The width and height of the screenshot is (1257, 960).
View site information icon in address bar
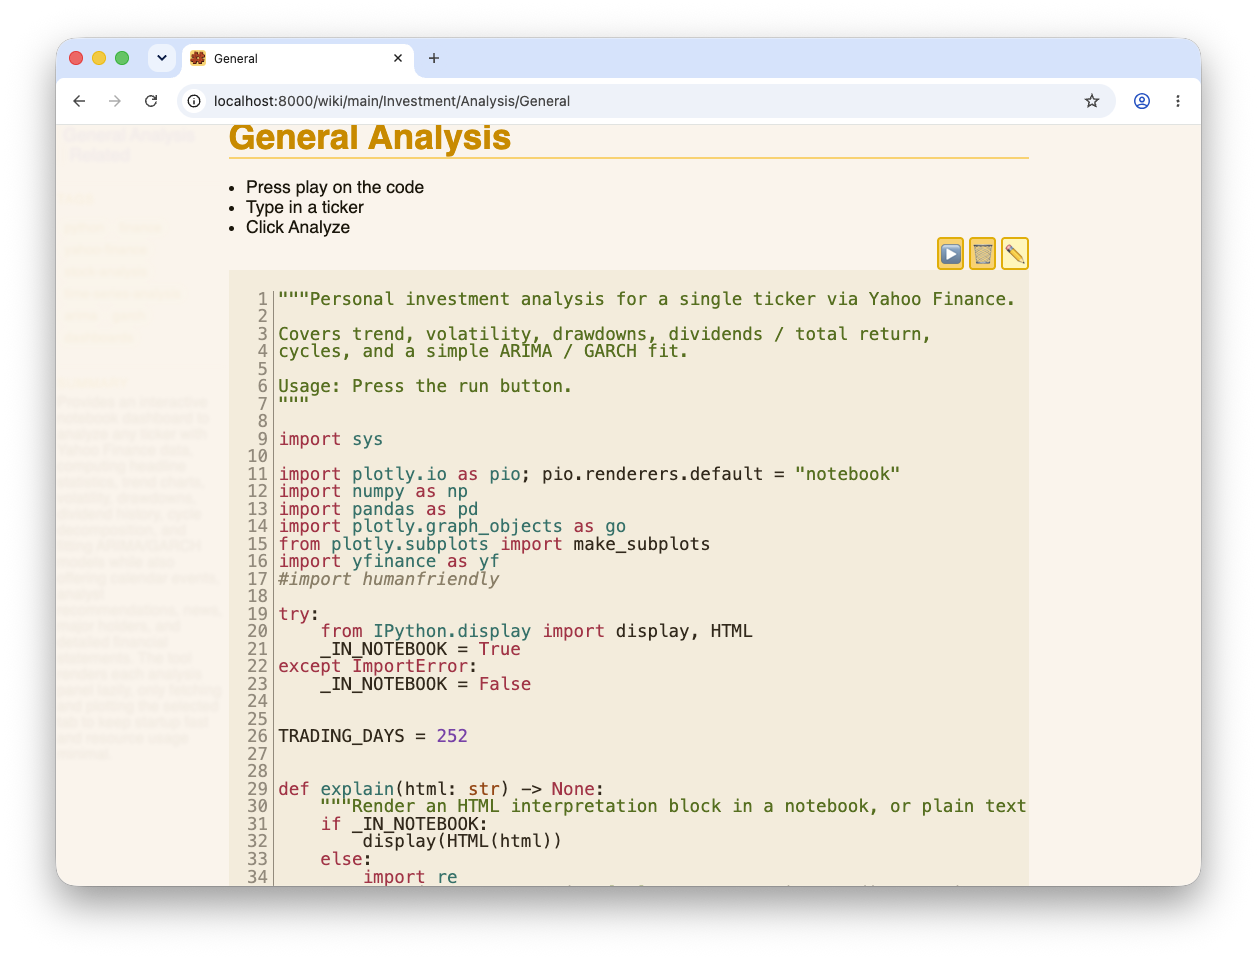pyautogui.click(x=194, y=101)
